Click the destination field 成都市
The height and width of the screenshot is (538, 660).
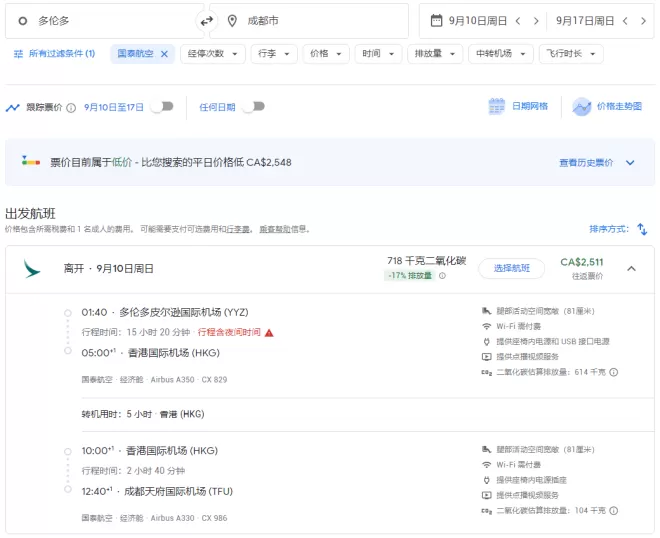309,21
